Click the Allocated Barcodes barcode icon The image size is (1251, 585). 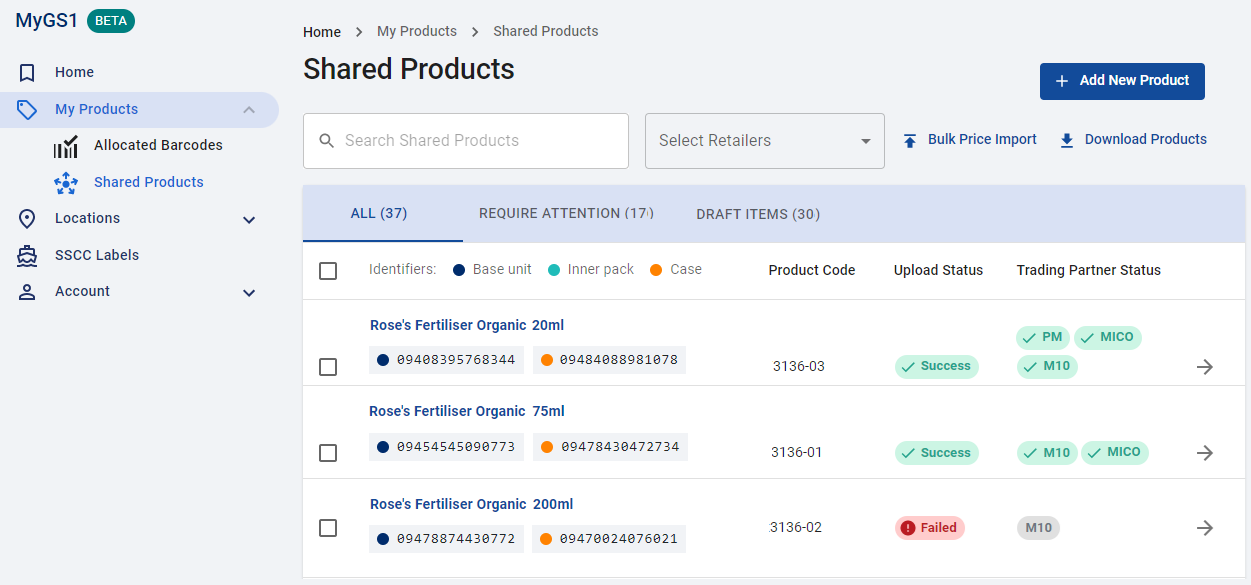(66, 147)
